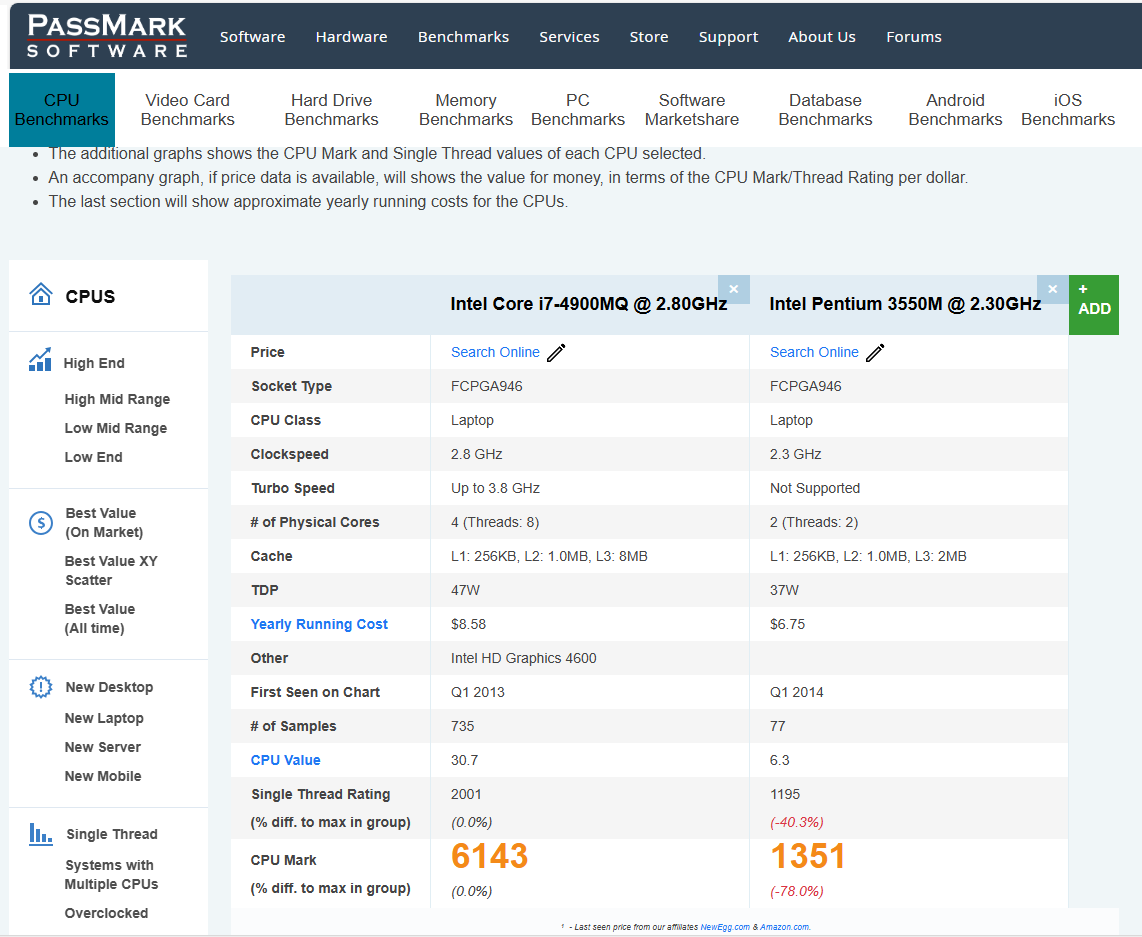Switch to Video Card Benchmarks tab

pyautogui.click(x=188, y=110)
